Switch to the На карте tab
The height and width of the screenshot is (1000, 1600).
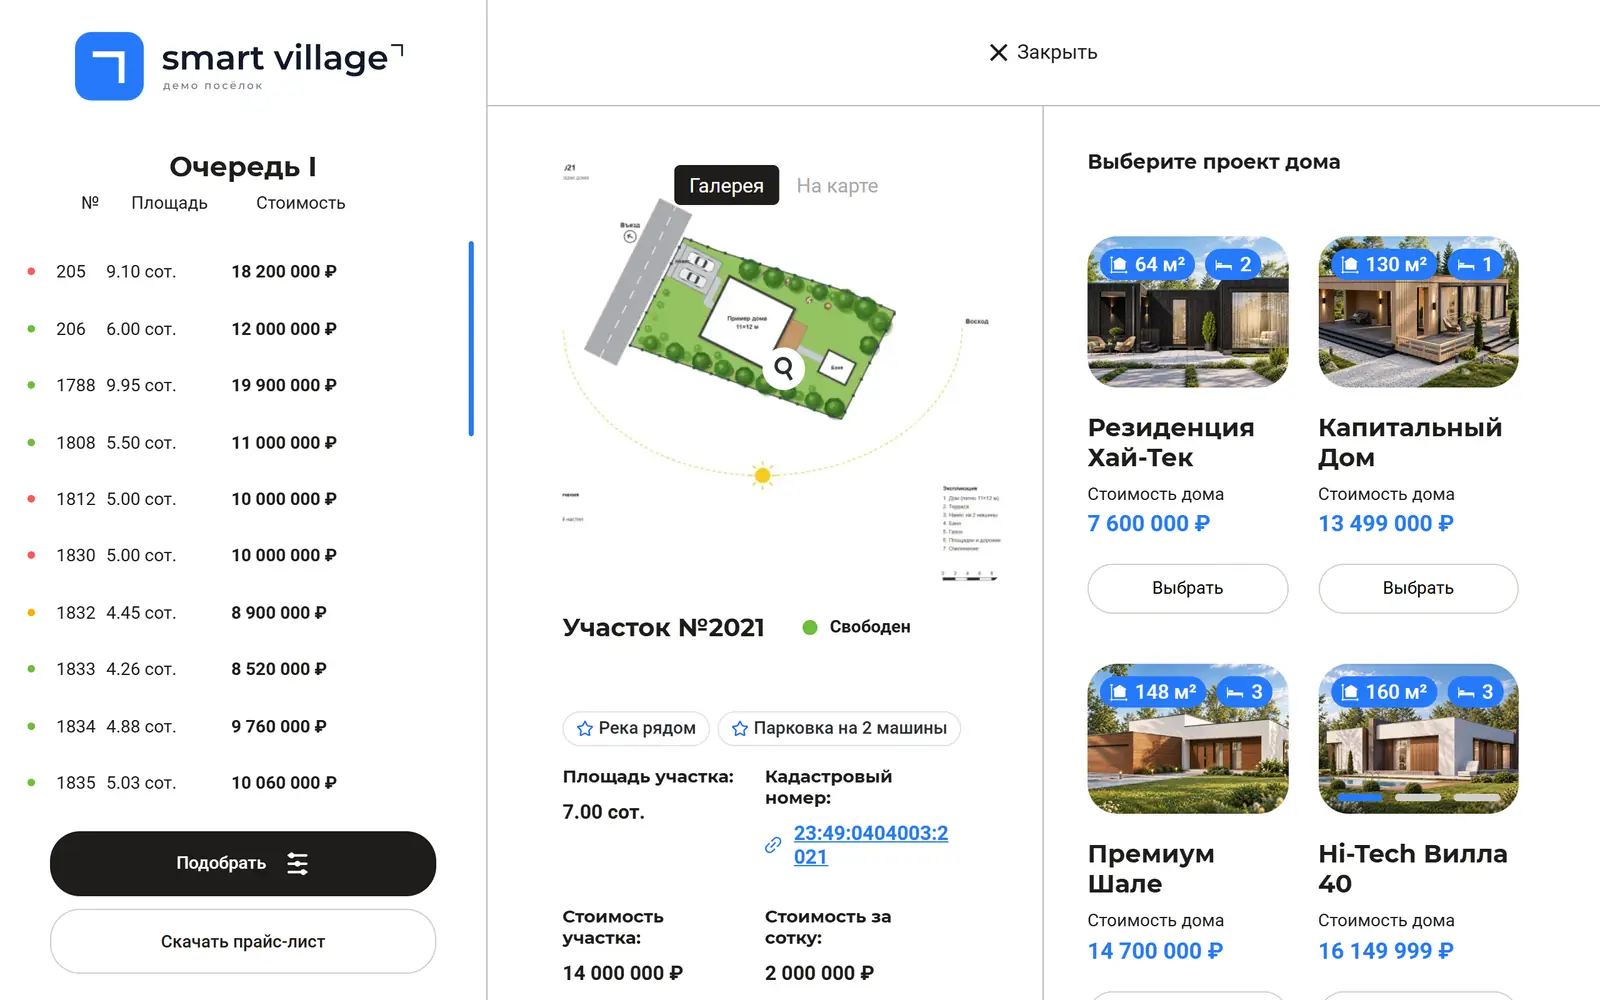coord(837,185)
